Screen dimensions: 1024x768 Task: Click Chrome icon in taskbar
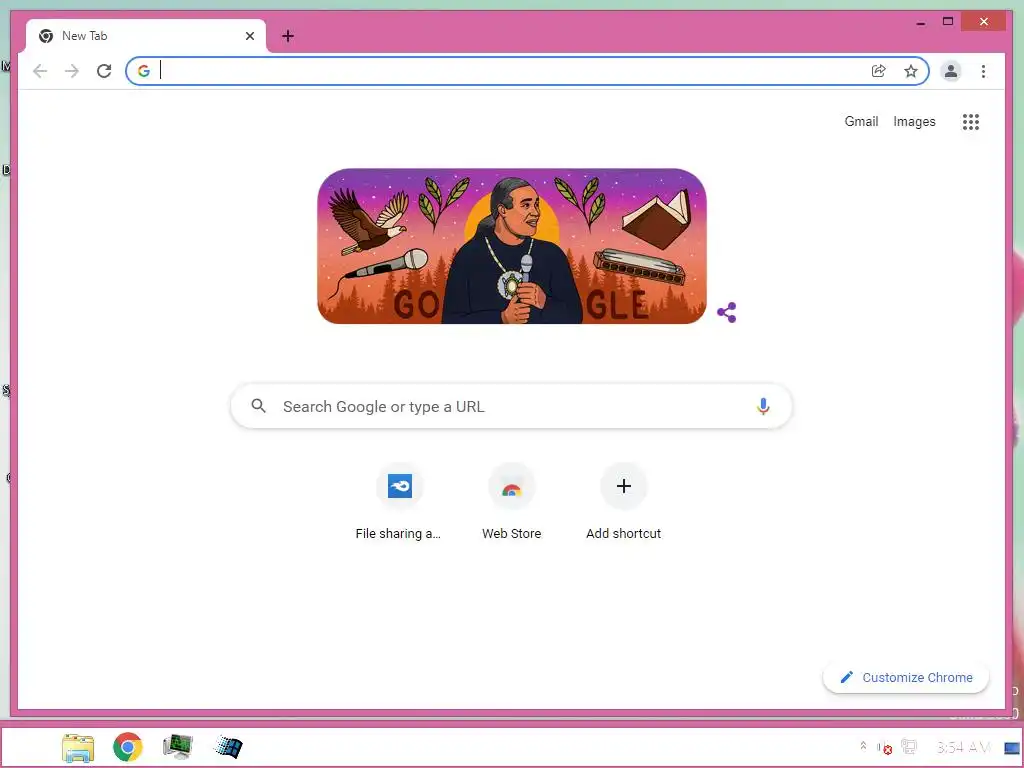click(x=128, y=747)
